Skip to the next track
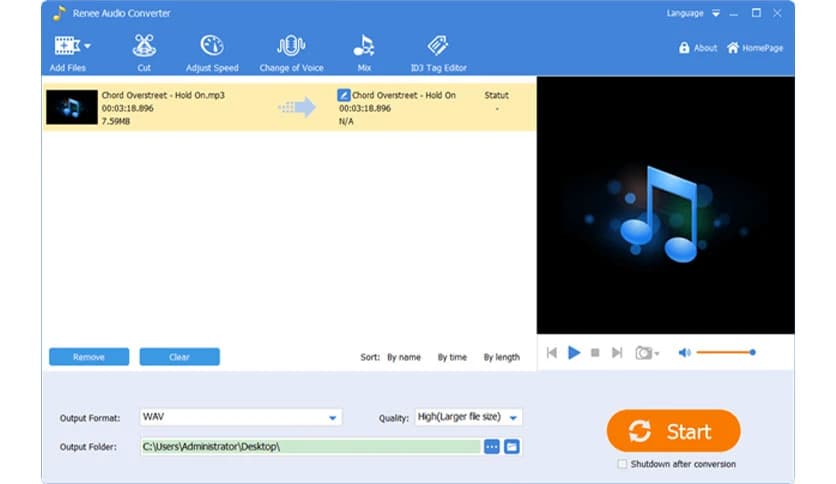Image resolution: width=836 pixels, height=484 pixels. pyautogui.click(x=617, y=352)
